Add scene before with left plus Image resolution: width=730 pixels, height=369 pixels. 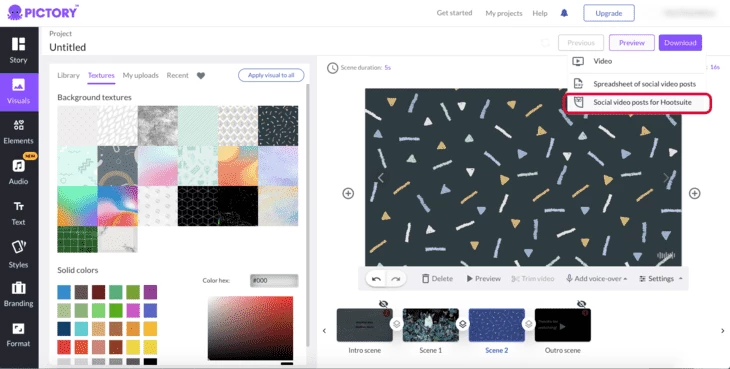(348, 193)
